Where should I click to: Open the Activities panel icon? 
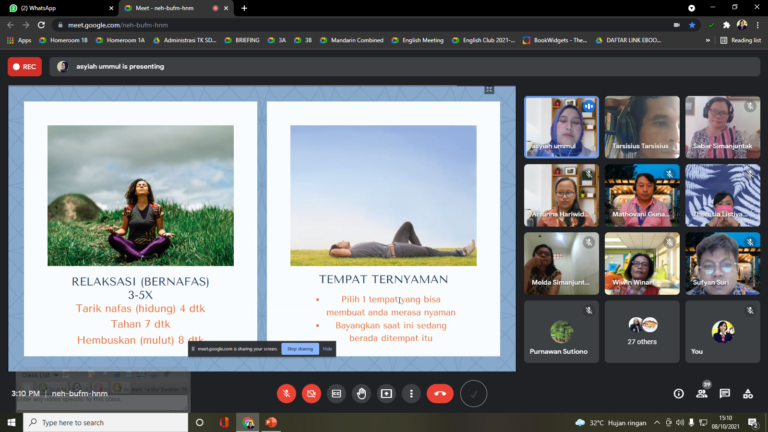coord(748,394)
